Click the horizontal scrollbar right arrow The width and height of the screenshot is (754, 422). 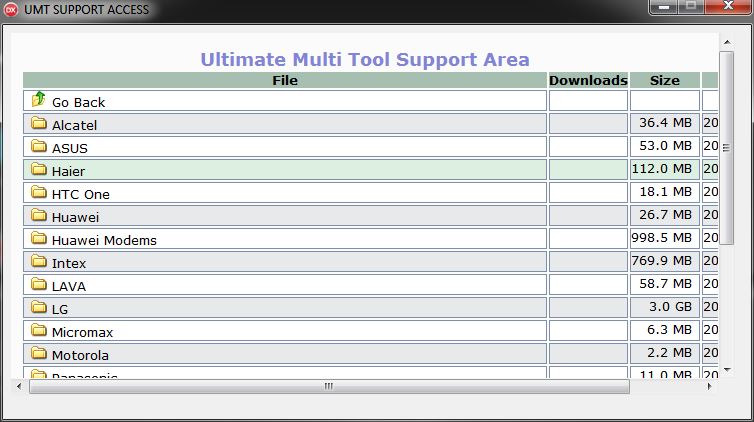click(709, 386)
